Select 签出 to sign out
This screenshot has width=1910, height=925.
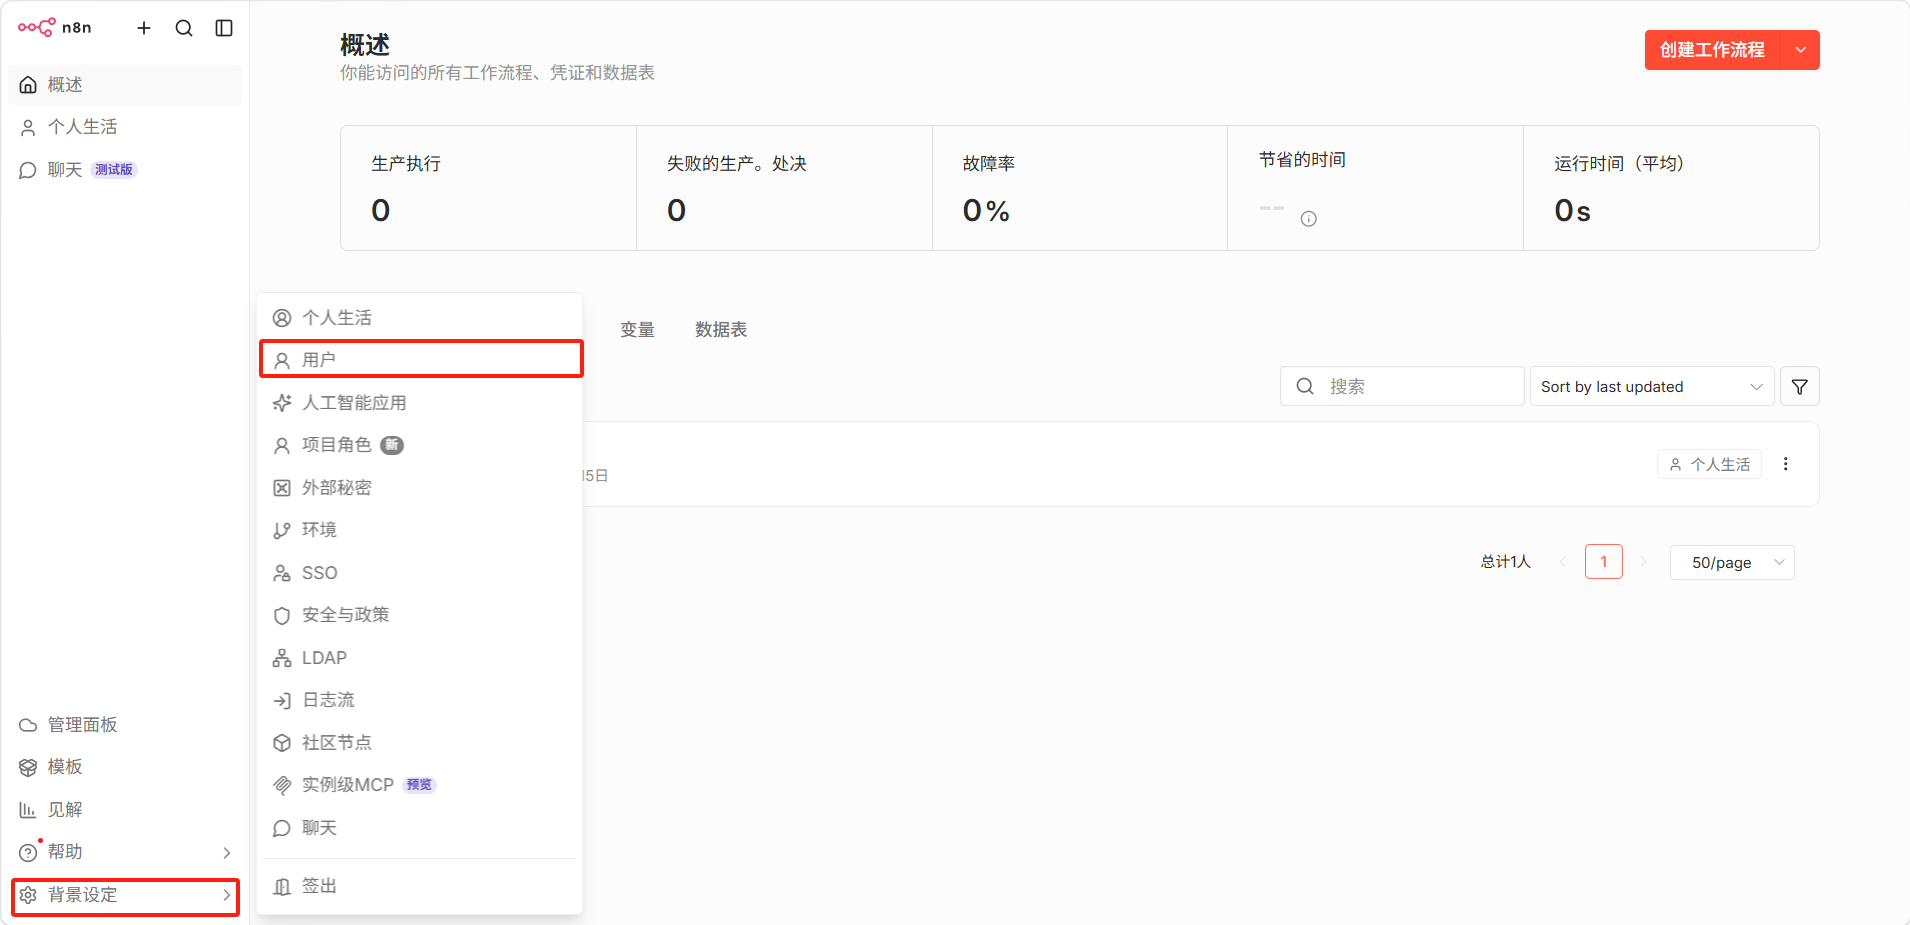click(x=420, y=886)
